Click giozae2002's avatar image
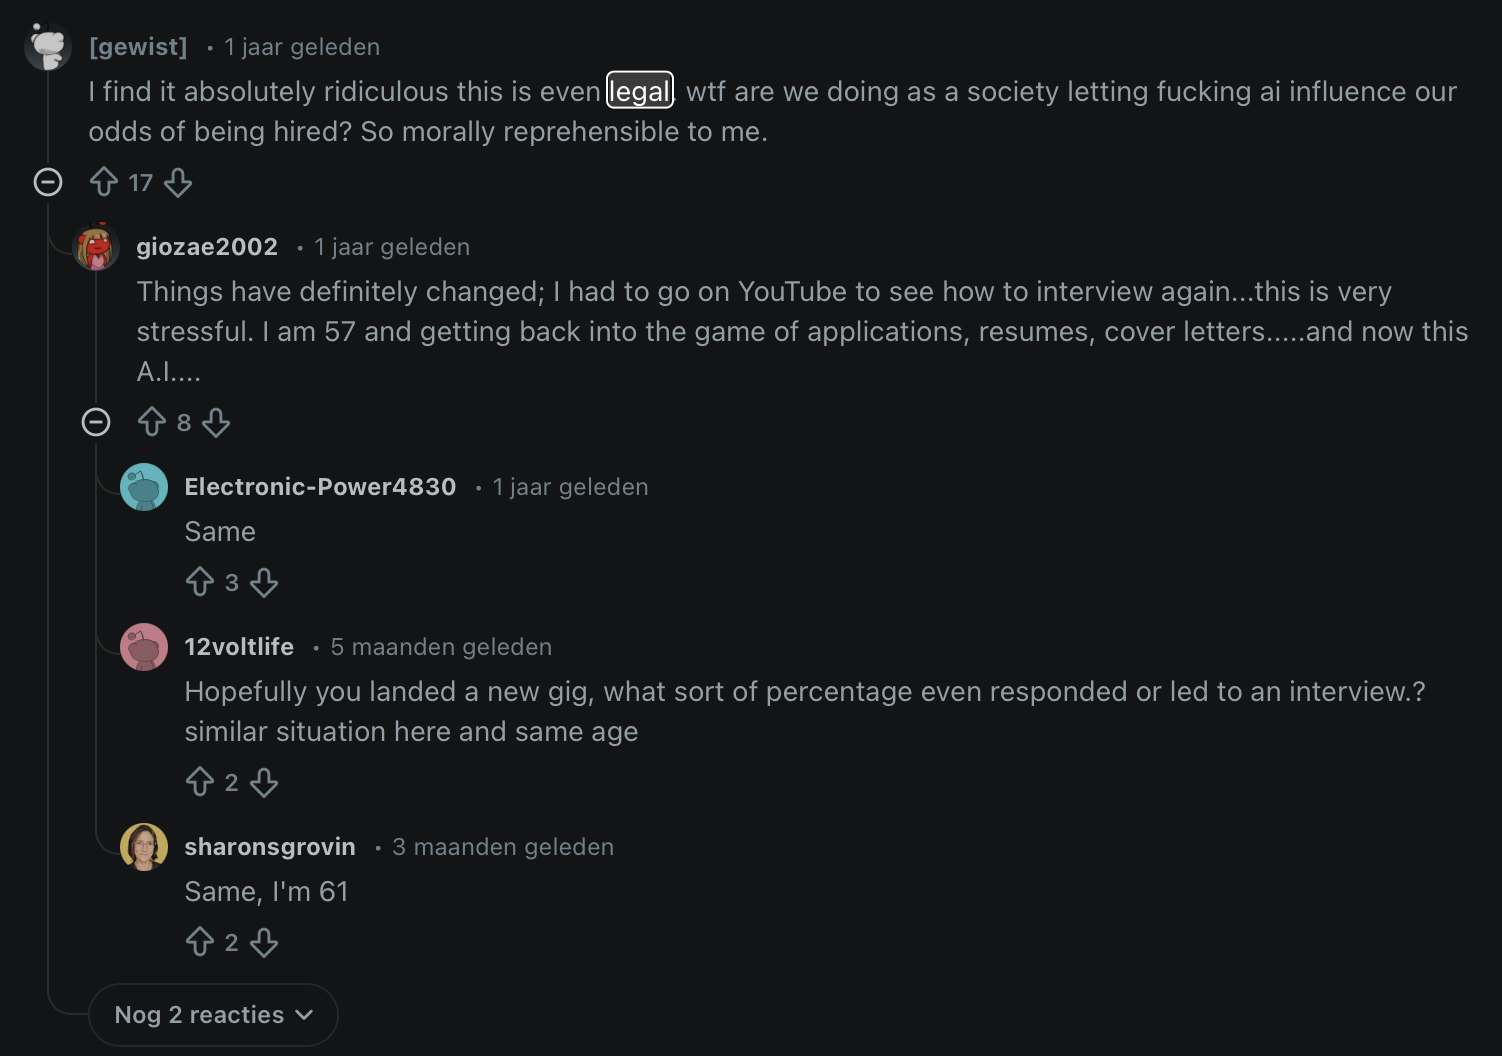 point(96,247)
